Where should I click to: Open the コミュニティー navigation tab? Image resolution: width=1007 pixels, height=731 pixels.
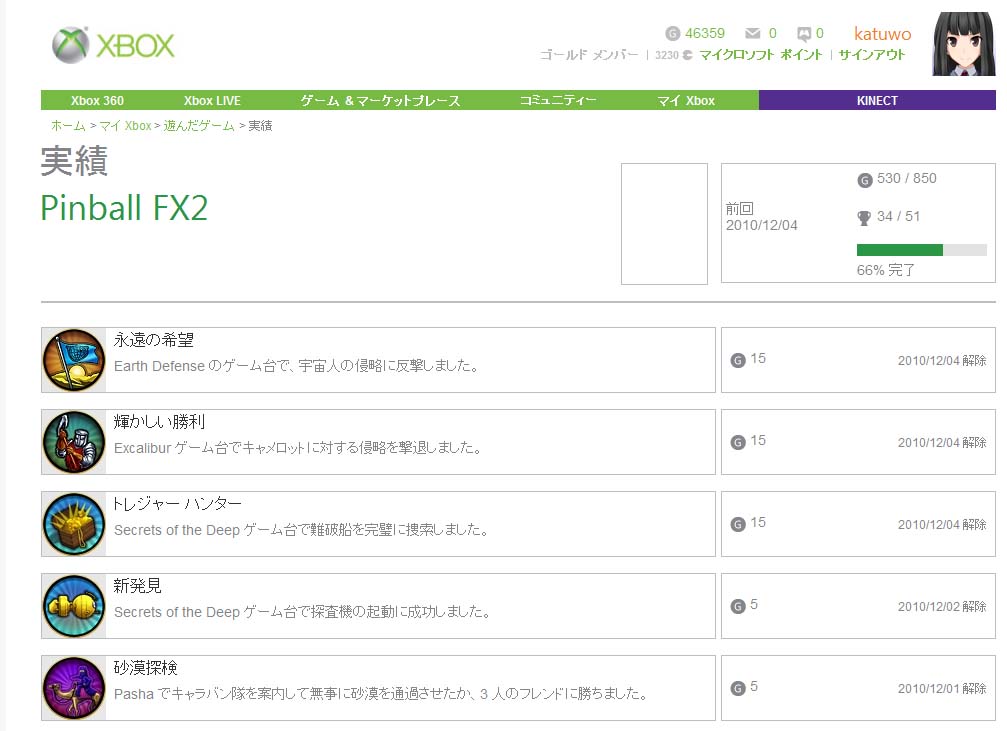tap(557, 101)
